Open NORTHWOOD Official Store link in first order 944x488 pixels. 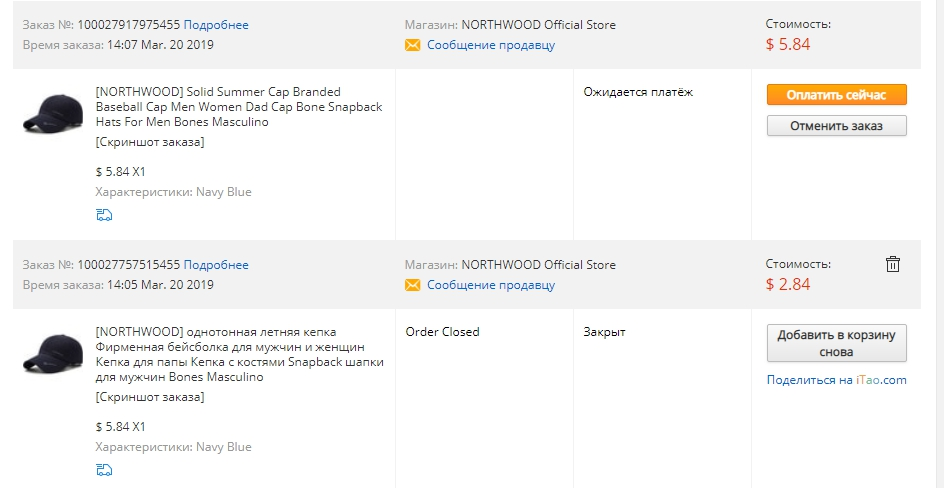tap(539, 25)
